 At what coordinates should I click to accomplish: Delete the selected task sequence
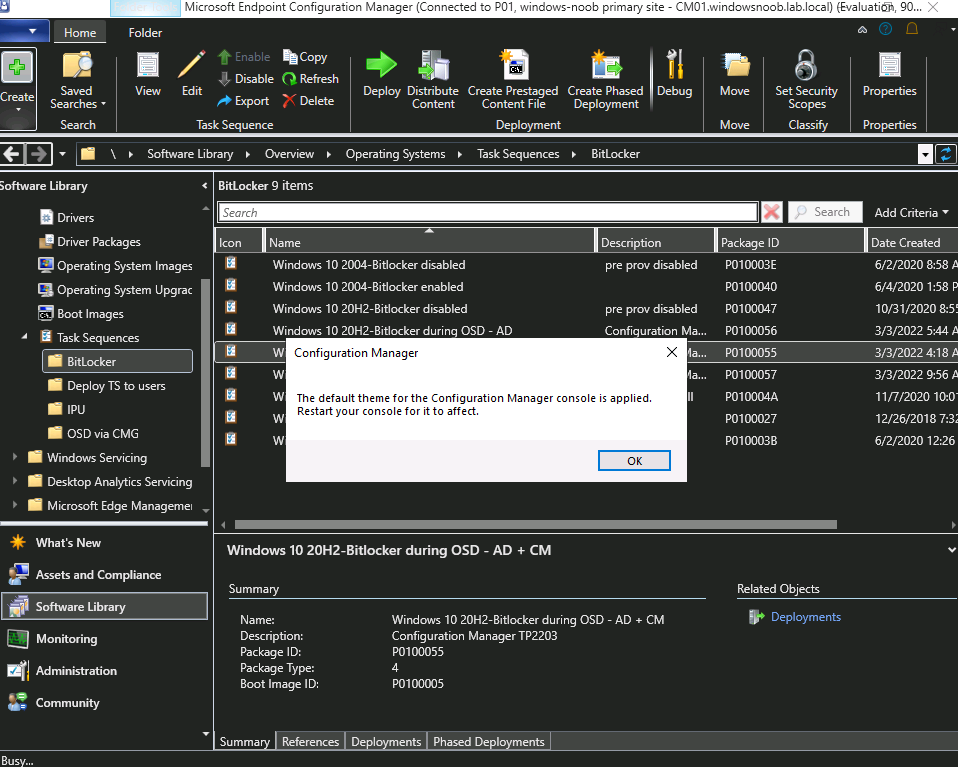pyautogui.click(x=309, y=101)
